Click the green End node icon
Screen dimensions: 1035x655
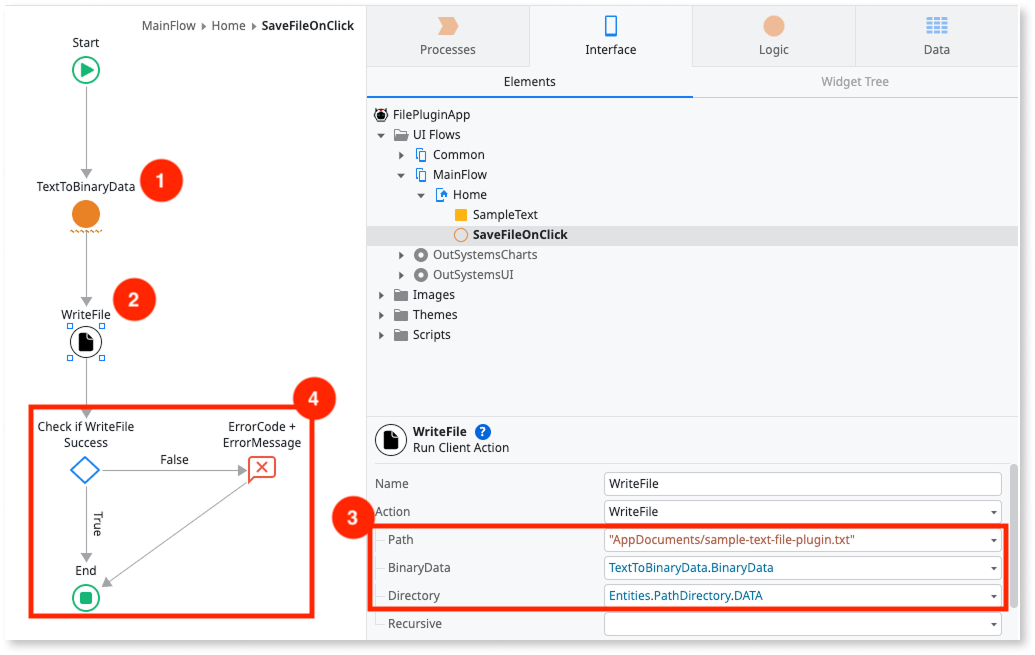point(86,598)
